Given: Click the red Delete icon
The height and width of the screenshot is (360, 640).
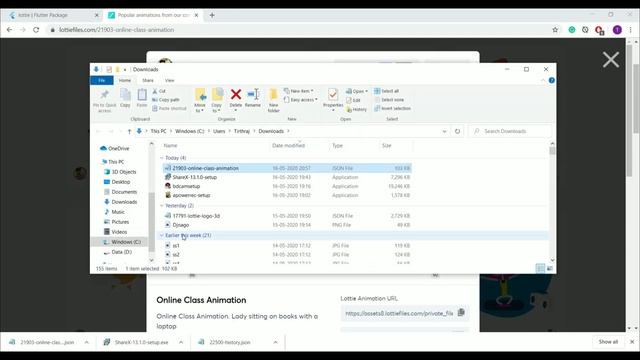Looking at the screenshot, I should point(236,95).
